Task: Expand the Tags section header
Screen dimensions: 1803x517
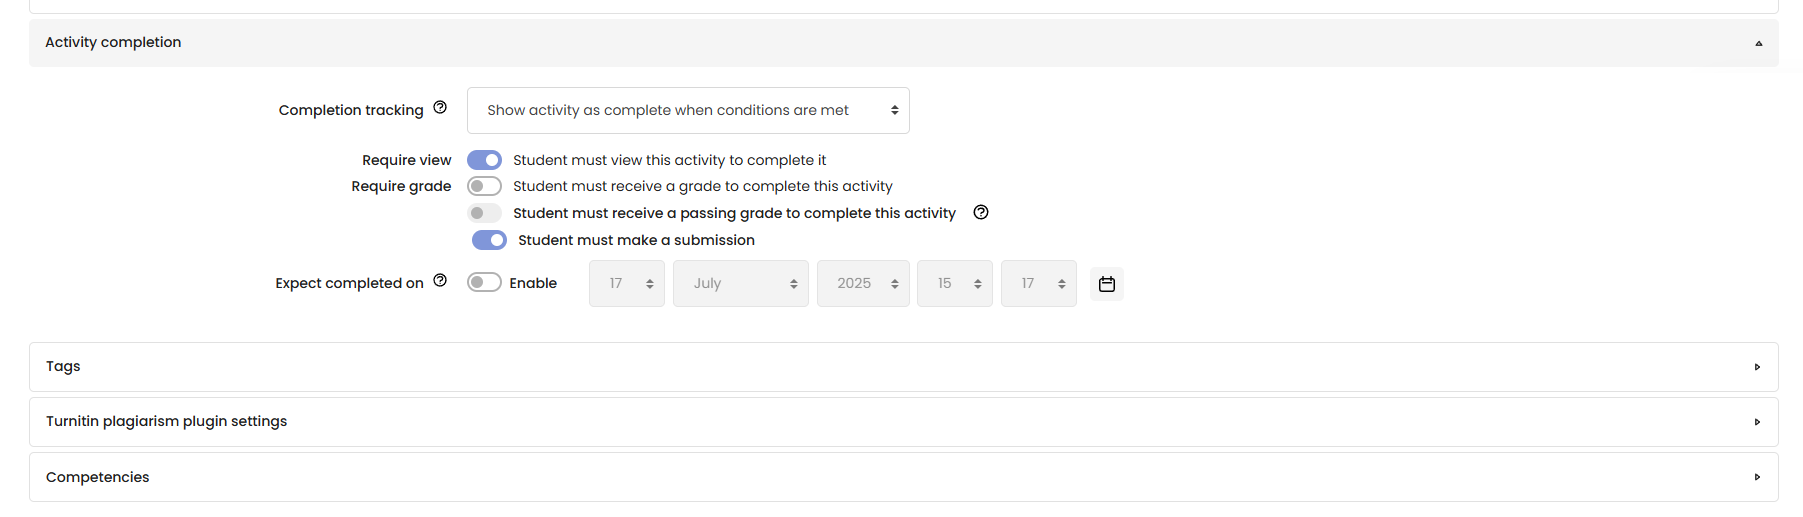Action: [903, 367]
